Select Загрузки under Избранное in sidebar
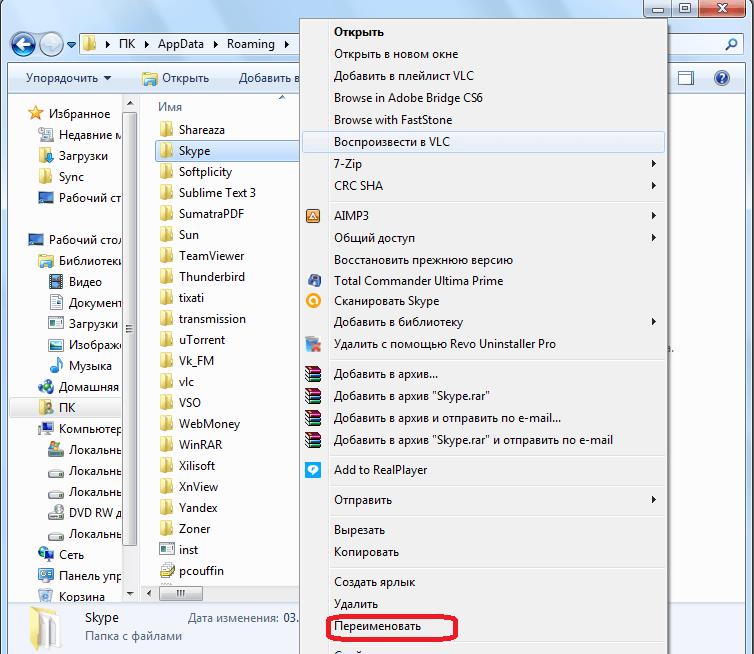The image size is (754, 654). [83, 156]
